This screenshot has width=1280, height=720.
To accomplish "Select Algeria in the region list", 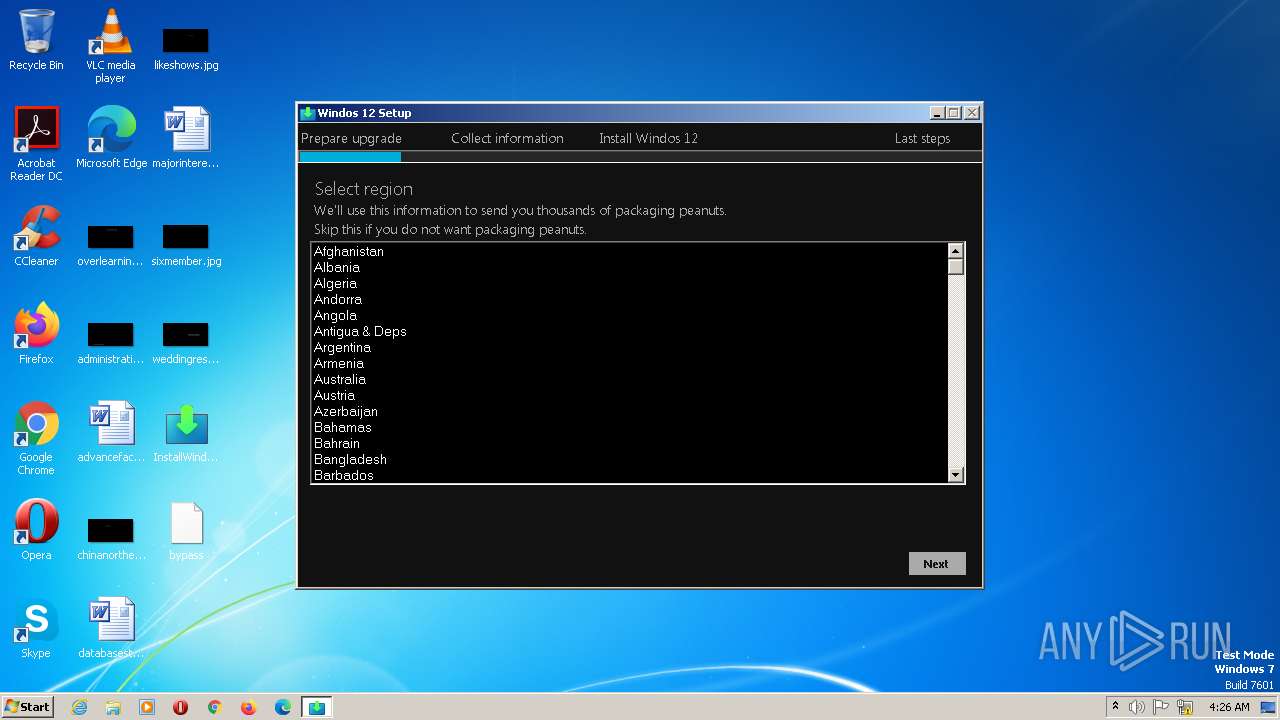I will click(629, 283).
